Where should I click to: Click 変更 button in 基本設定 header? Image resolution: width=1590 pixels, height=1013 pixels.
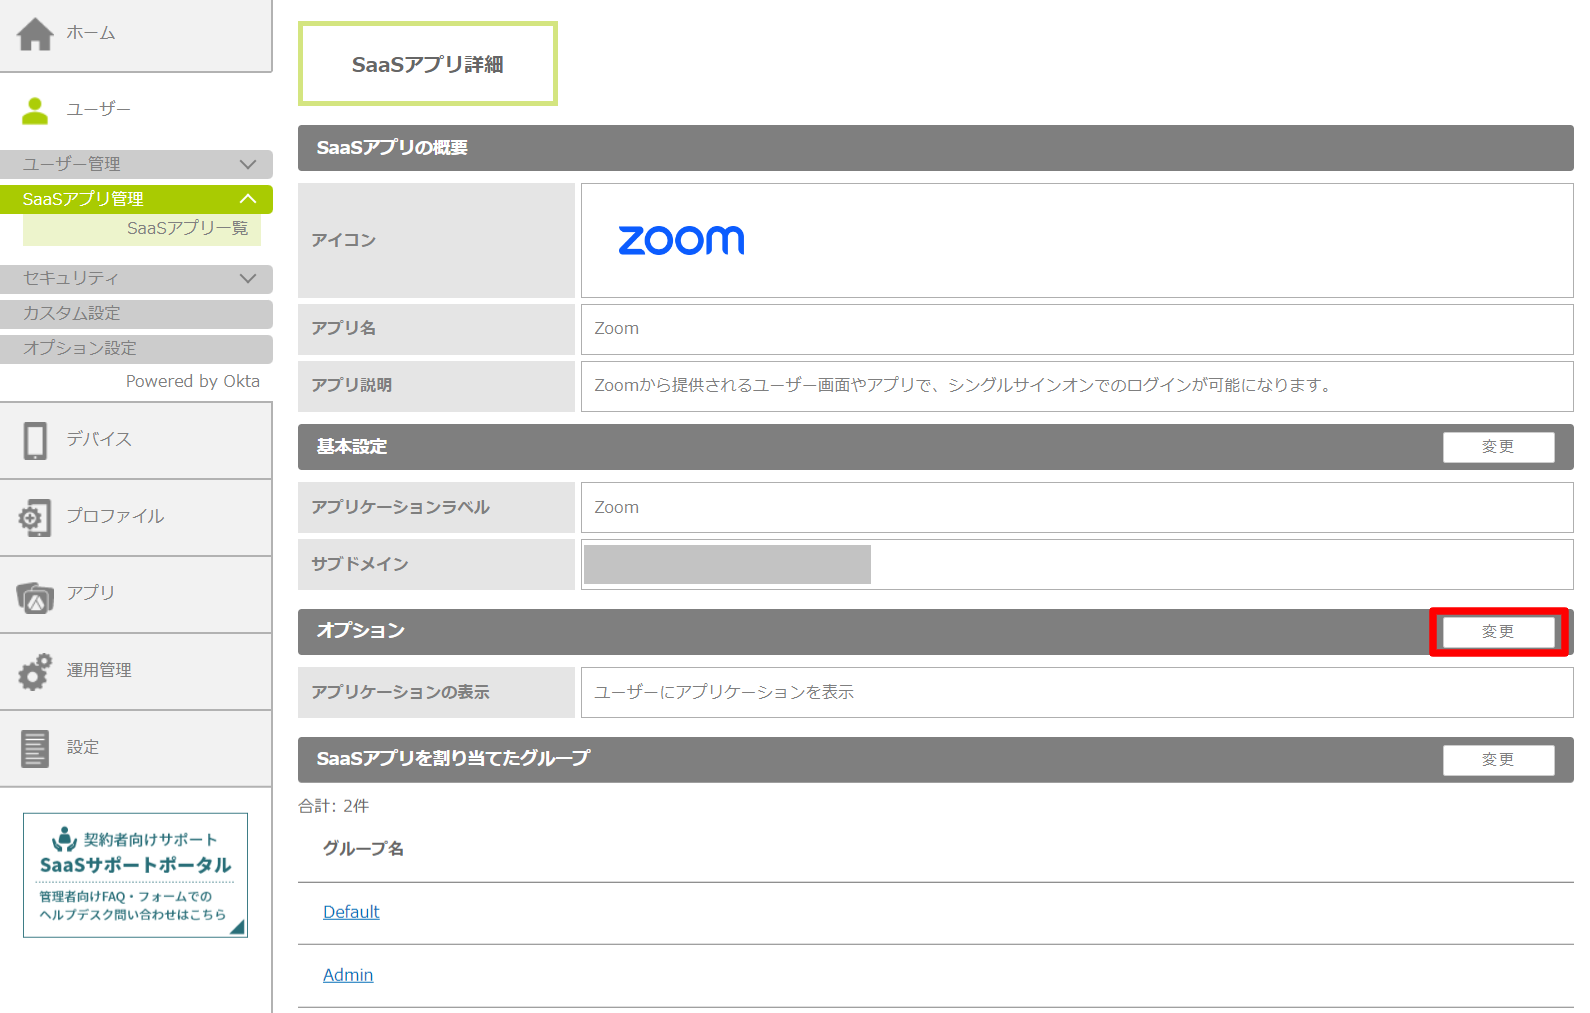coord(1497,447)
